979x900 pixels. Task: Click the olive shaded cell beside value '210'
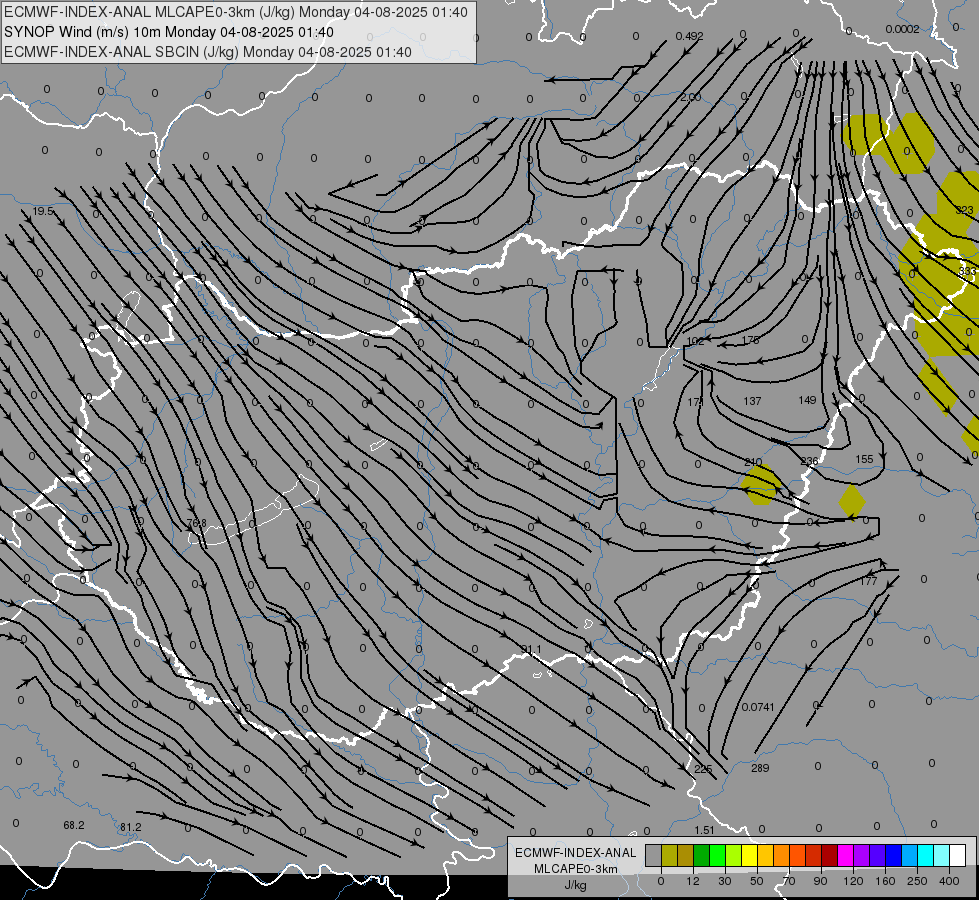761,485
